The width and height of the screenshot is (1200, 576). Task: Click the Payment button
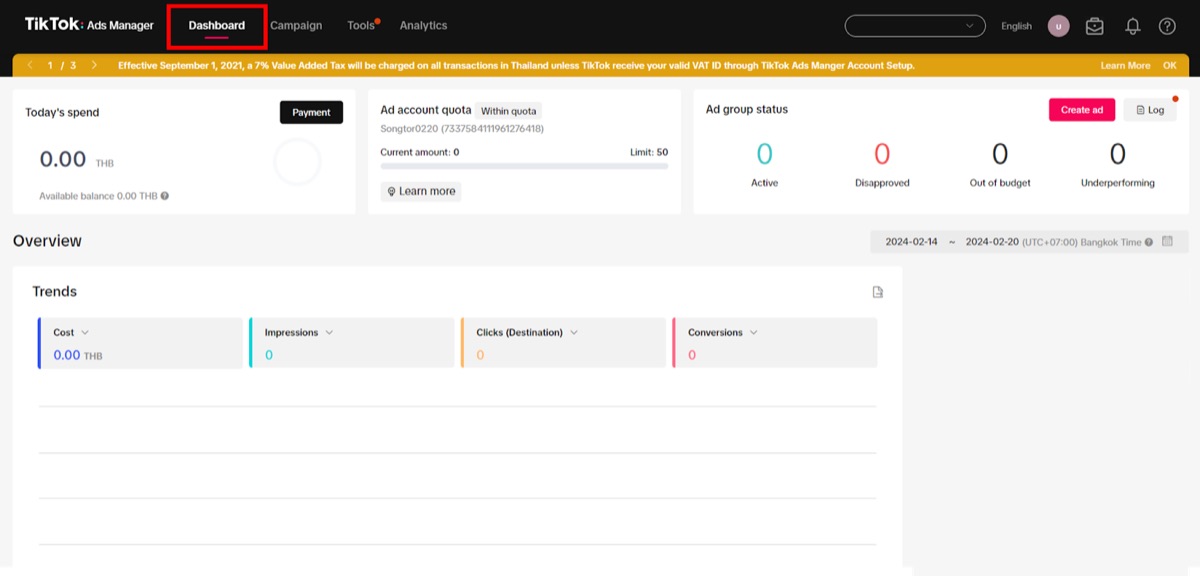click(311, 112)
